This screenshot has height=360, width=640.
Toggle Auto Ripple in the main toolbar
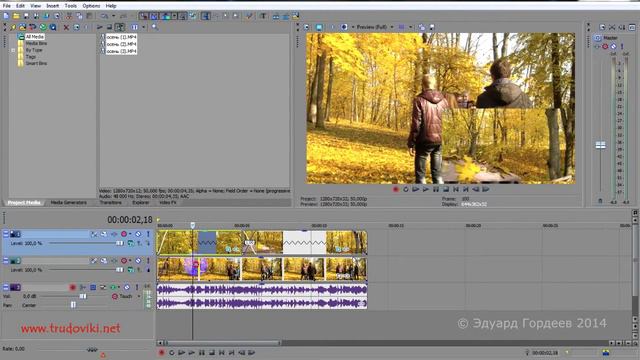pos(165,16)
